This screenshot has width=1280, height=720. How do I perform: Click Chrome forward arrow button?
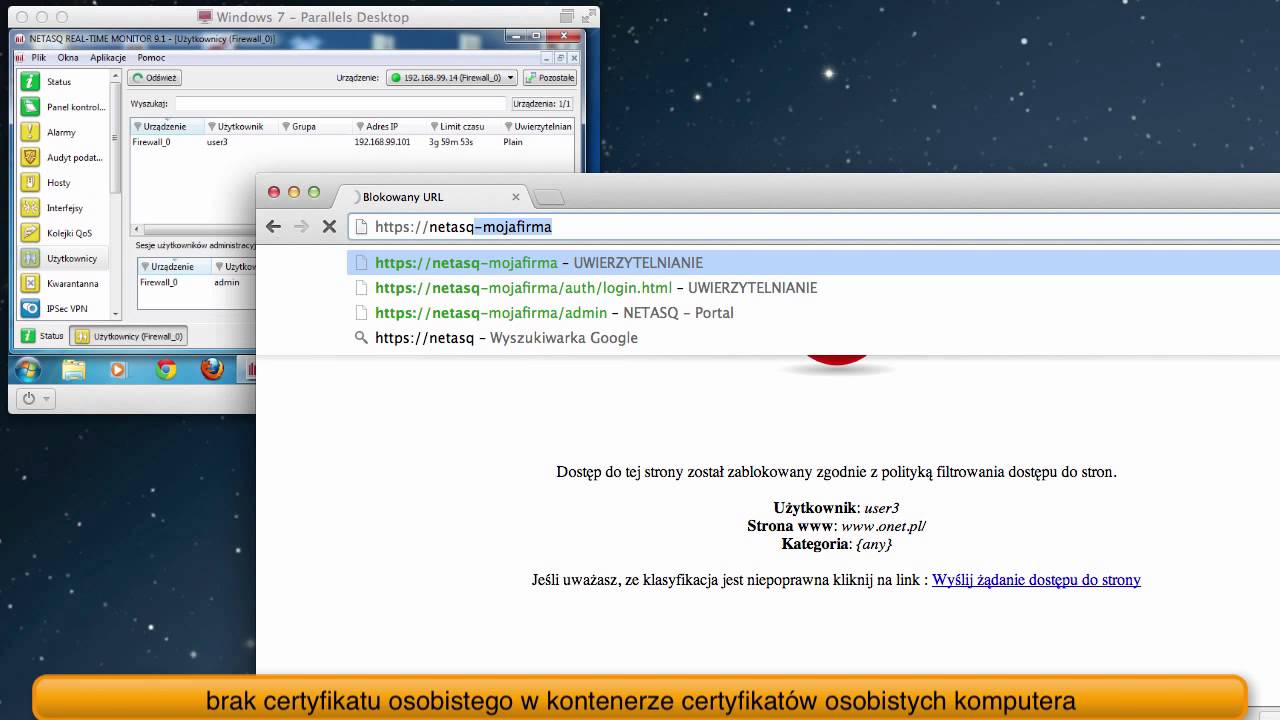[x=301, y=227]
